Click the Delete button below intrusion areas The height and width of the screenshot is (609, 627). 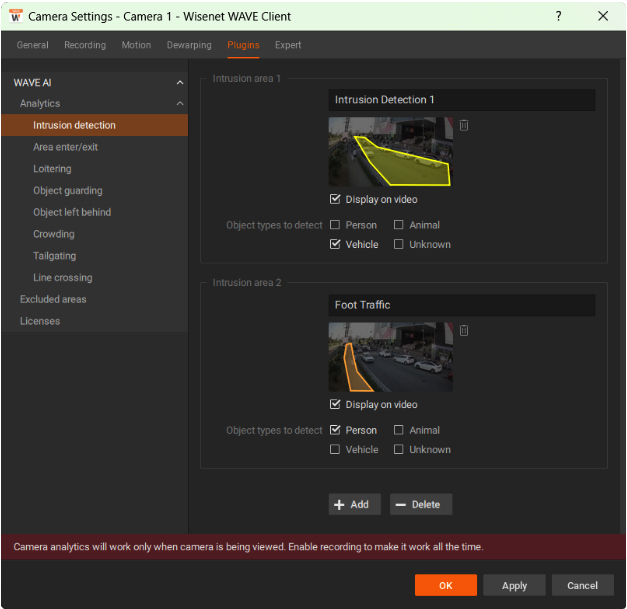click(x=421, y=504)
